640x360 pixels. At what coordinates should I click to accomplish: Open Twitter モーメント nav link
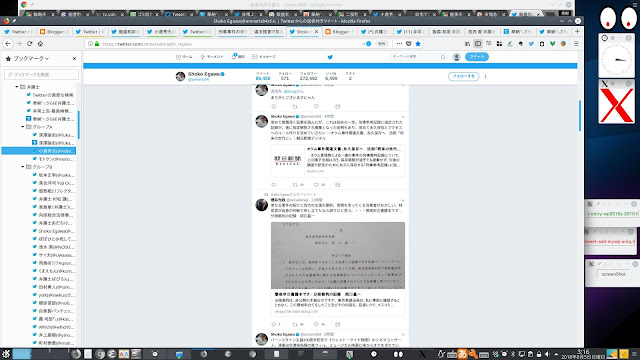212,57
